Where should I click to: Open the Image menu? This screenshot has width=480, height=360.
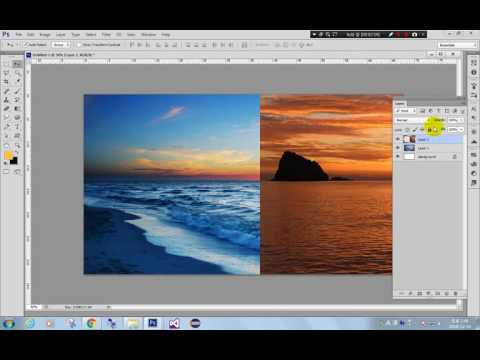[x=45, y=34]
